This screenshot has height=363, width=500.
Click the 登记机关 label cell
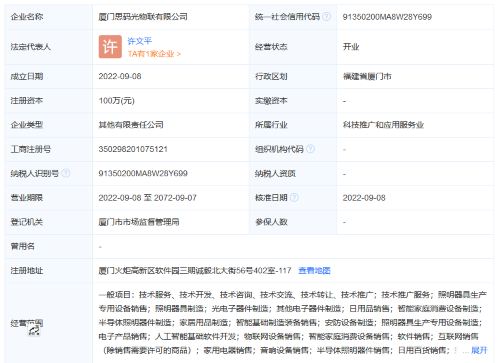49,222
